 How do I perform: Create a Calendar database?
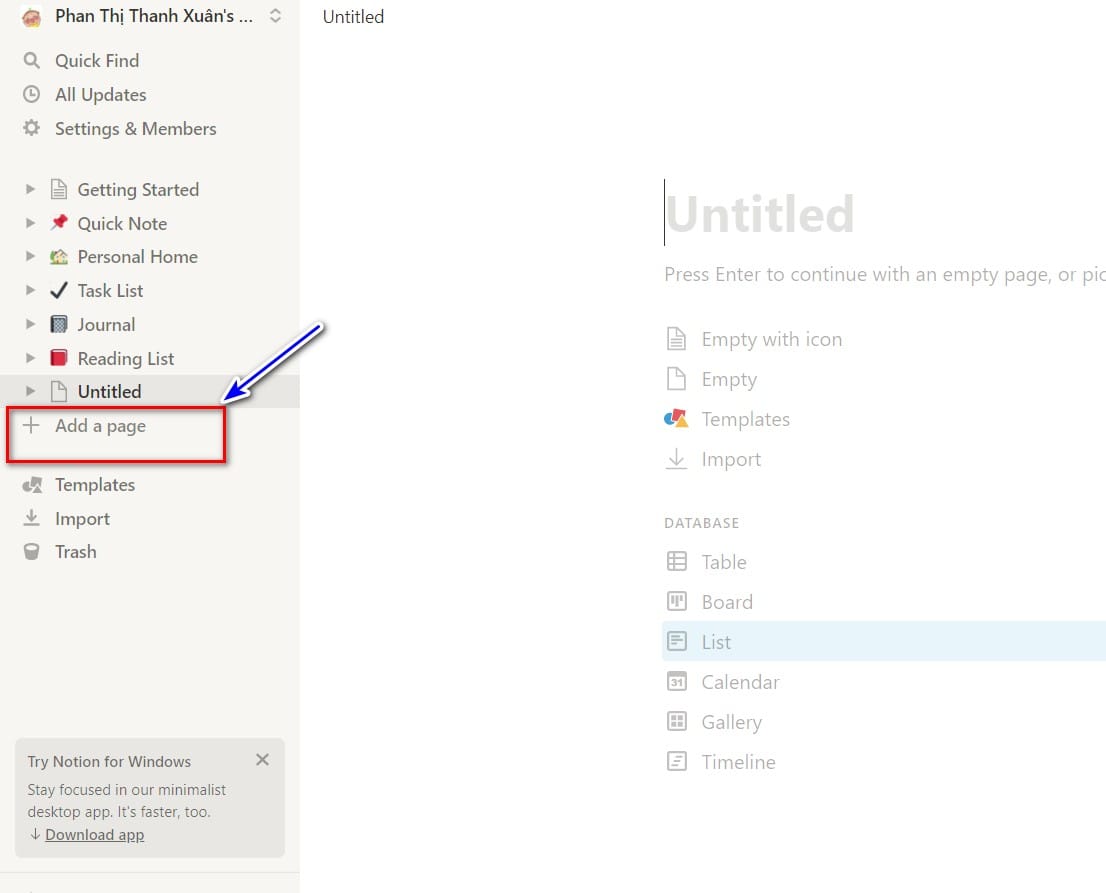(x=741, y=682)
